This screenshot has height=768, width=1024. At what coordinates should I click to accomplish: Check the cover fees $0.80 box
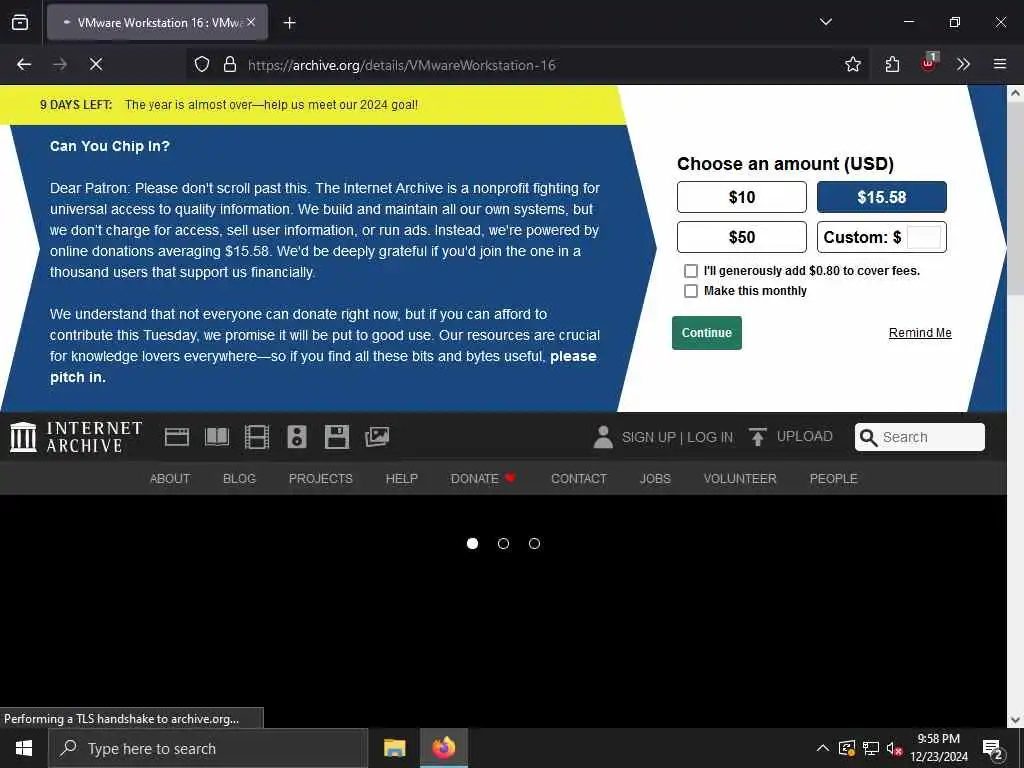point(690,271)
